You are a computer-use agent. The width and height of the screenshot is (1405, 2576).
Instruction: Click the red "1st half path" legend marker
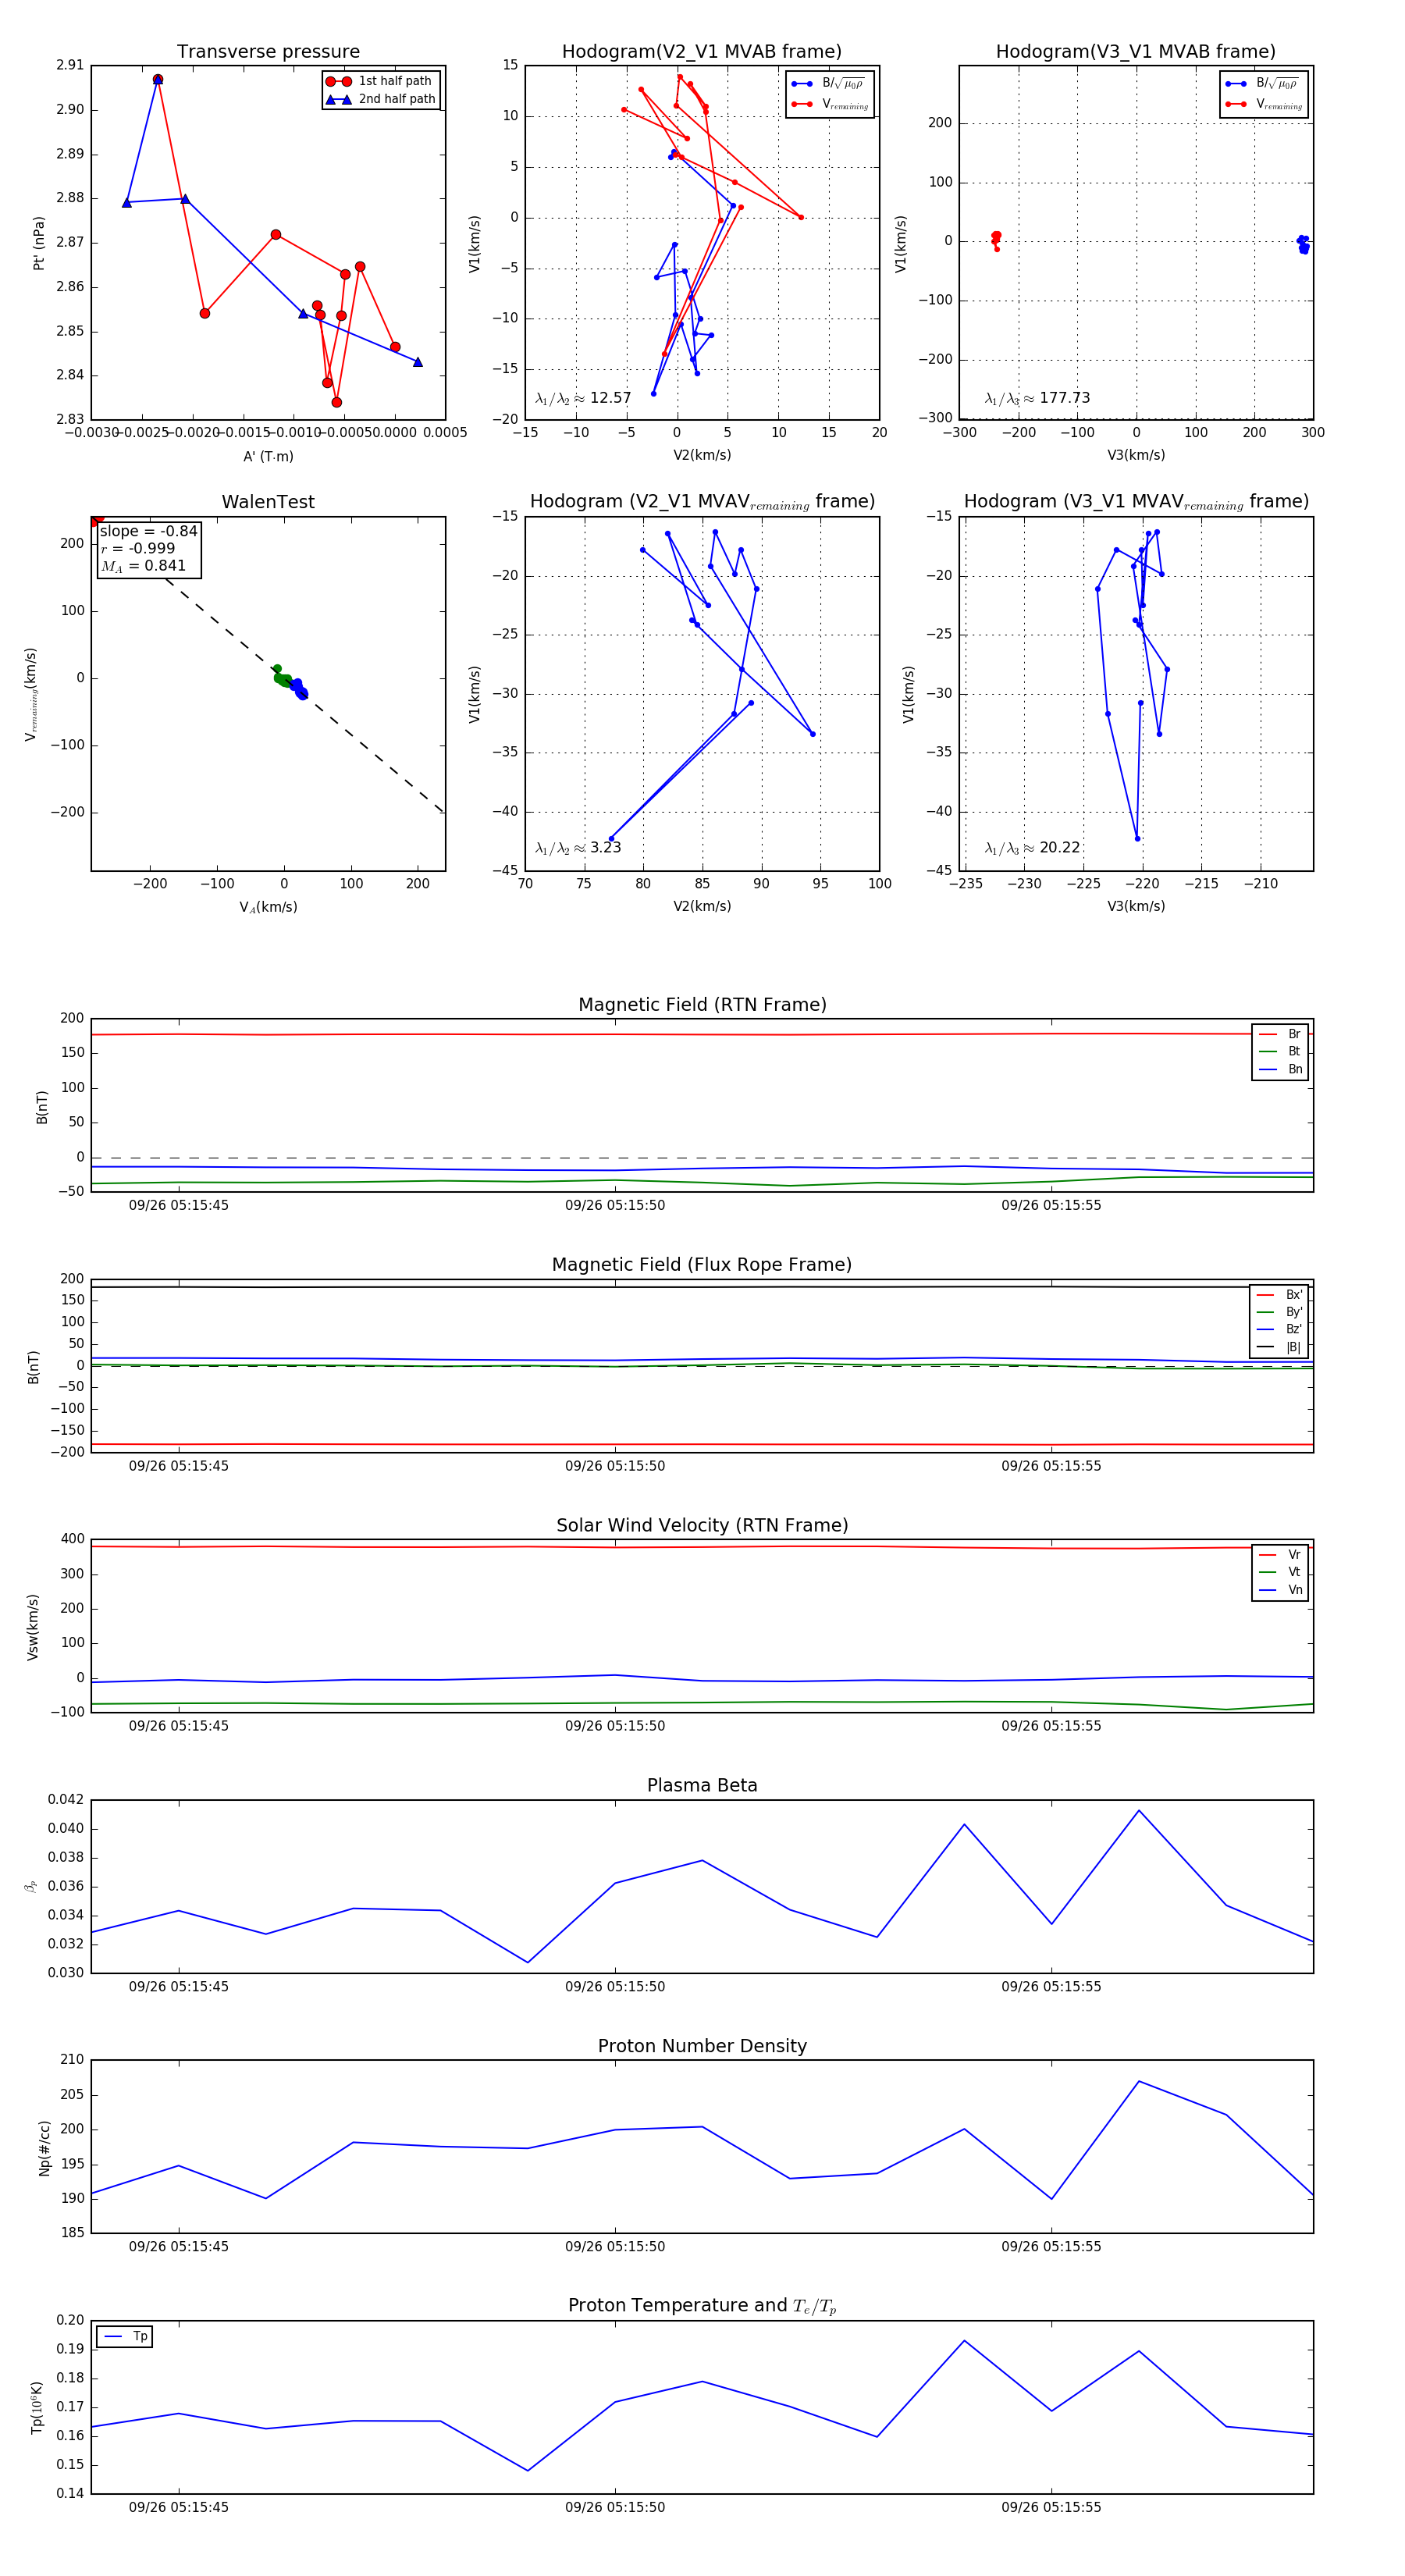coord(338,81)
